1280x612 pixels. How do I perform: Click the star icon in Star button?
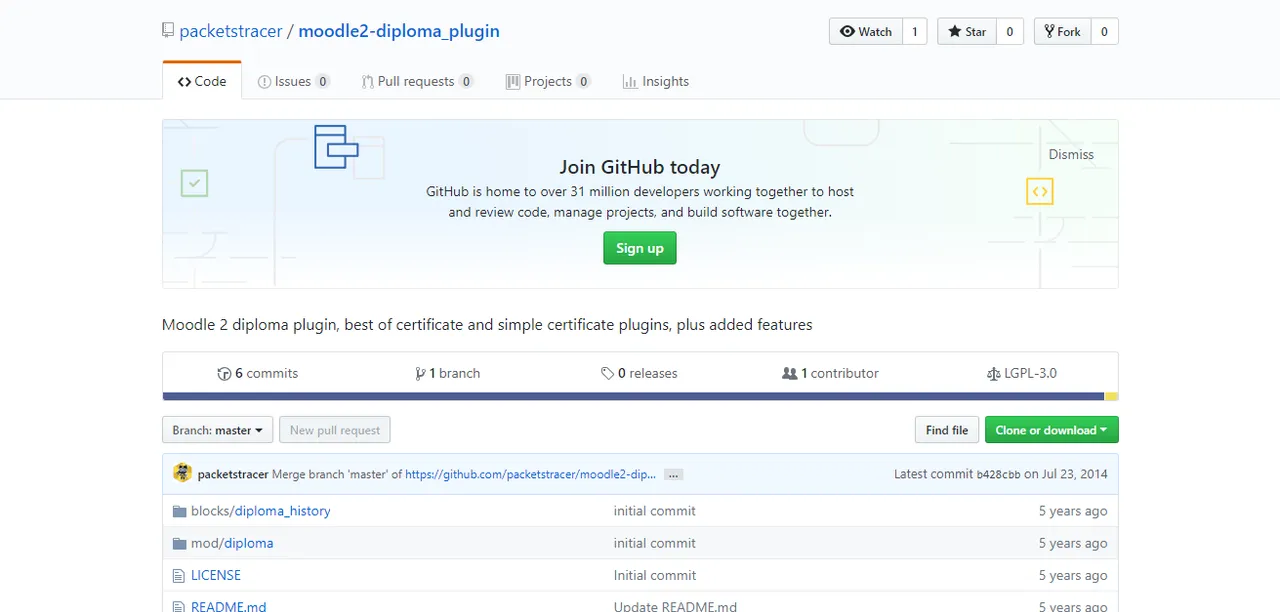(x=955, y=32)
